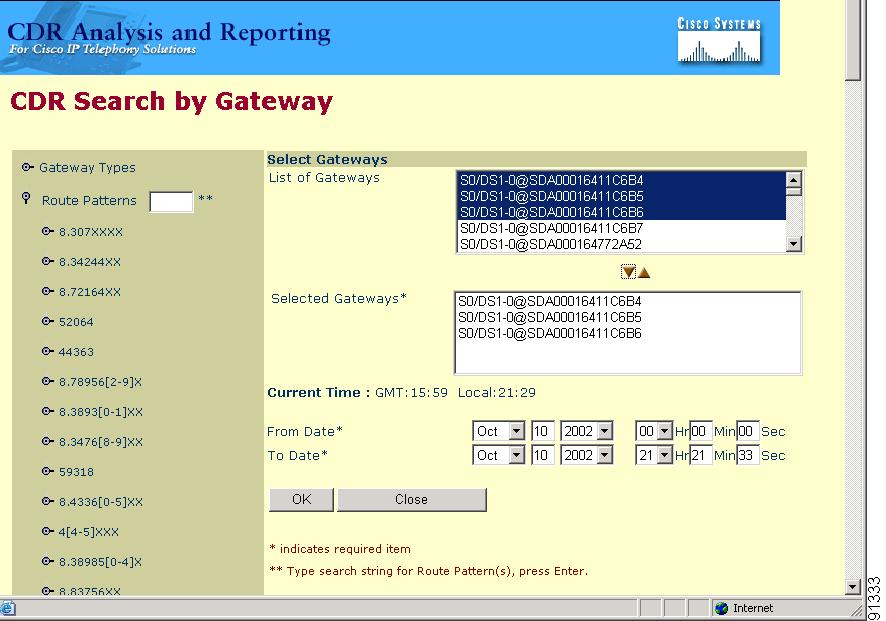Open the From Date hour dropdown

click(664, 431)
